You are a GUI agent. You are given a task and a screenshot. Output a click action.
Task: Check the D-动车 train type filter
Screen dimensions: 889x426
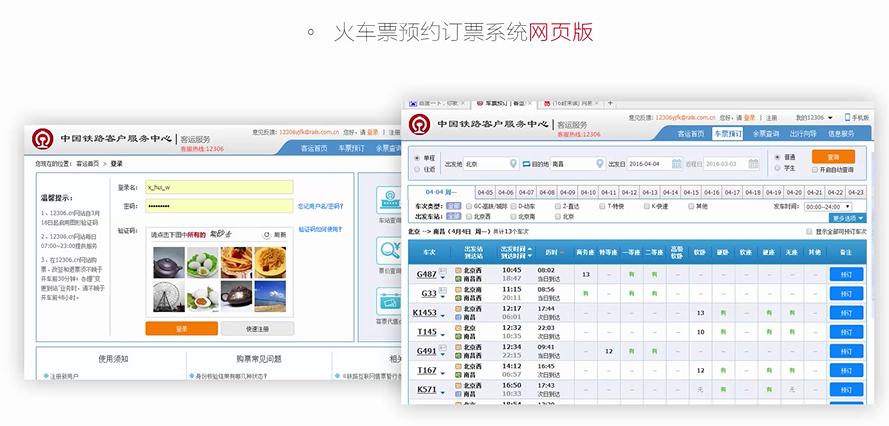pyautogui.click(x=513, y=206)
